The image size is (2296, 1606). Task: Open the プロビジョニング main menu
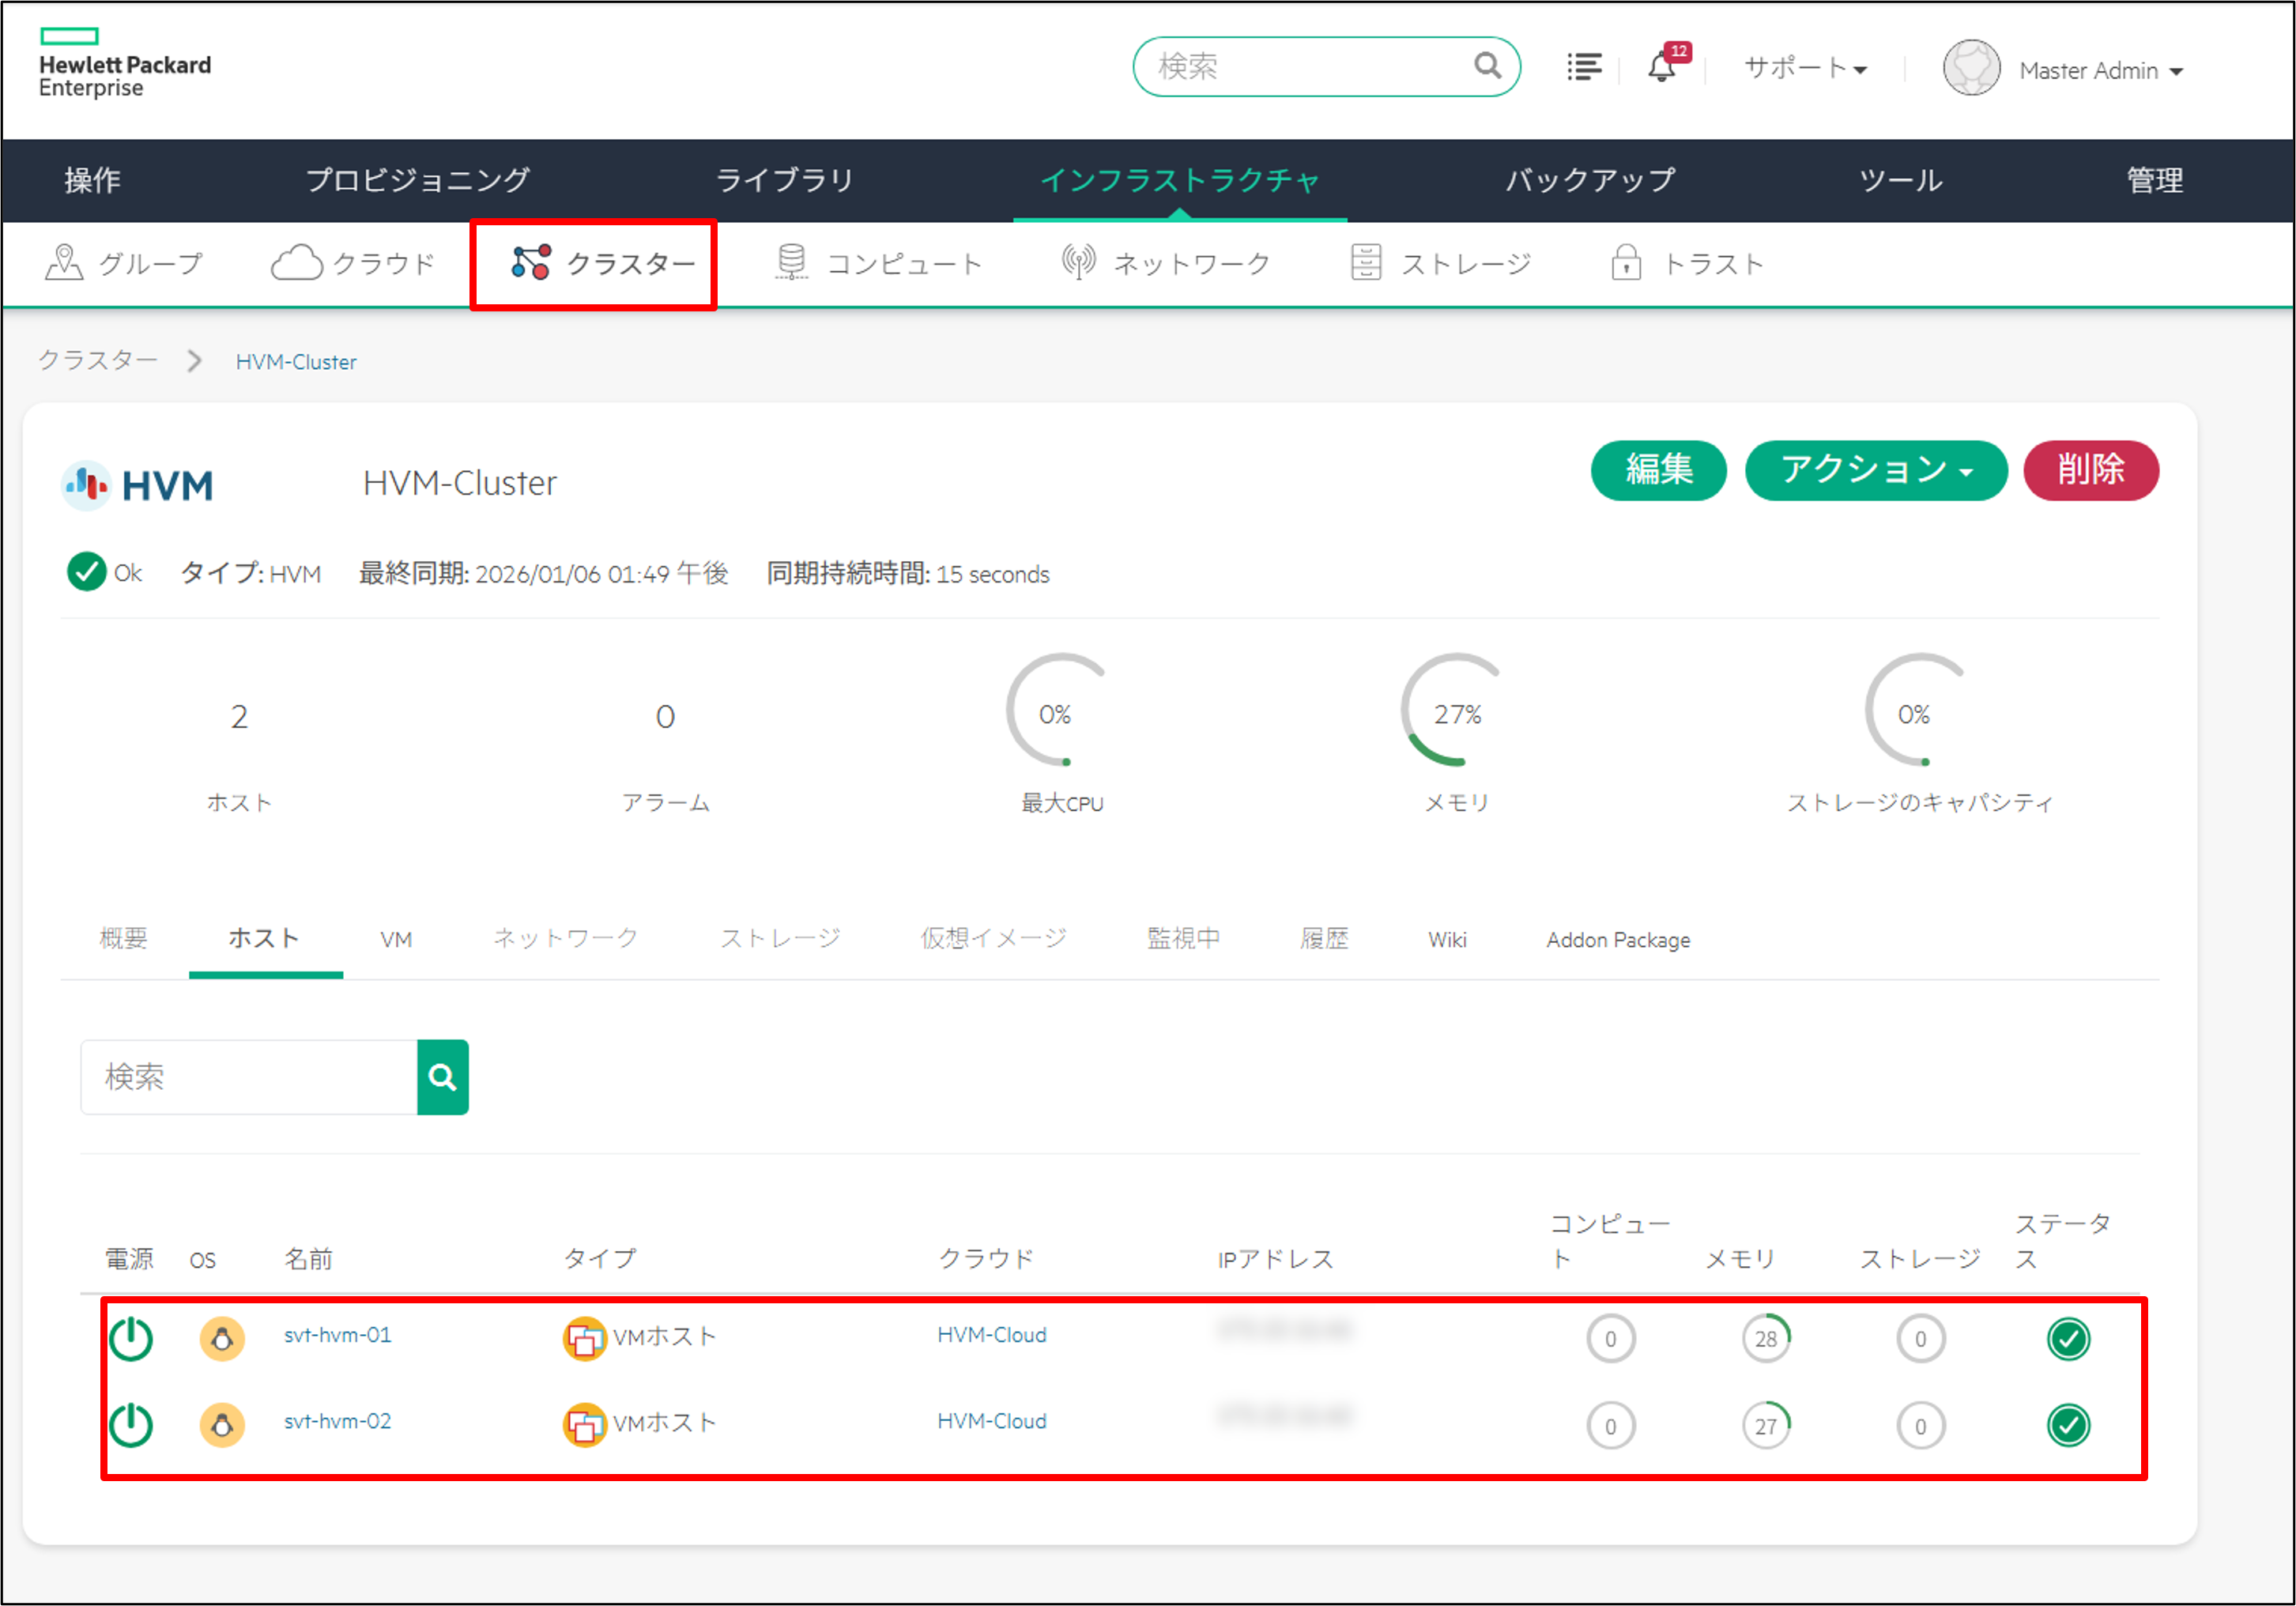pos(417,181)
